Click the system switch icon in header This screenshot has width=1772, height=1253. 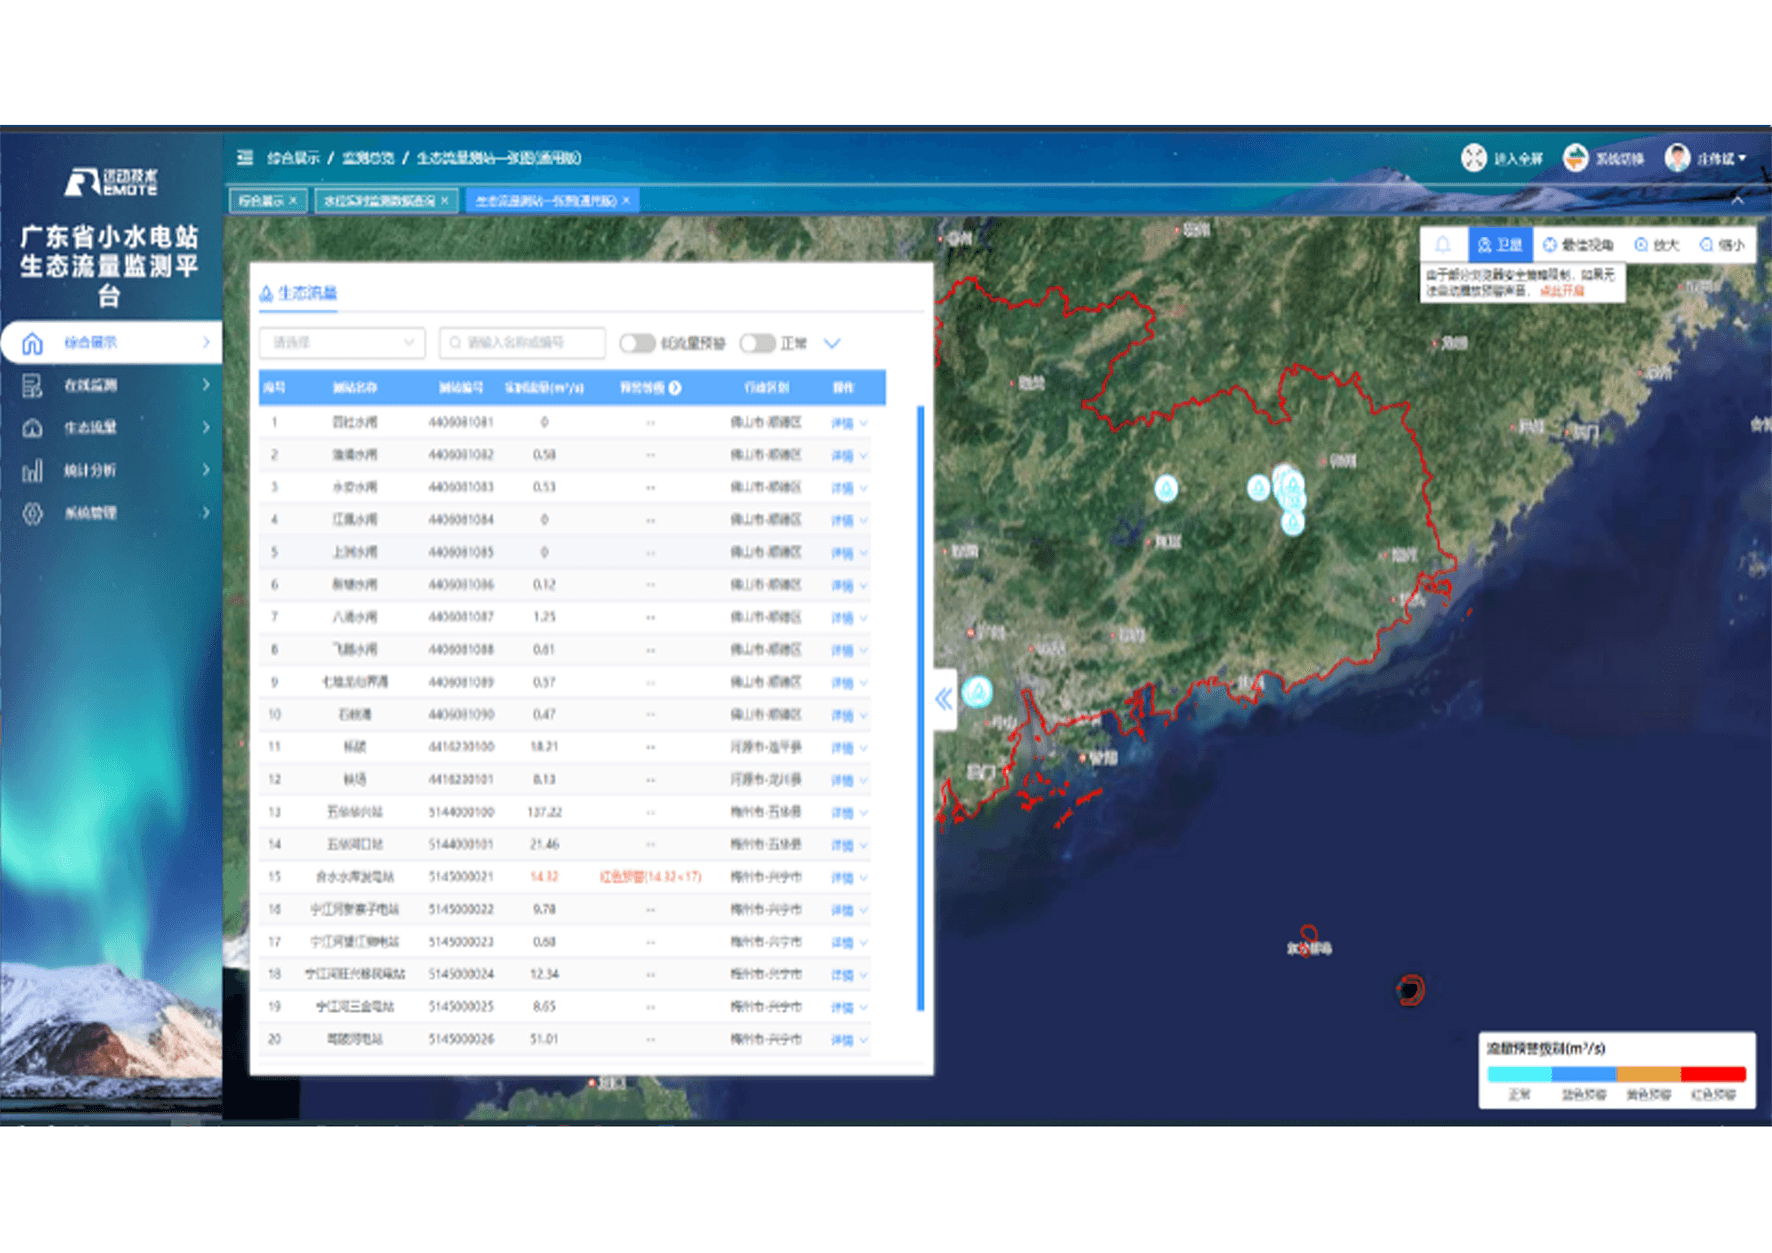coord(1576,158)
